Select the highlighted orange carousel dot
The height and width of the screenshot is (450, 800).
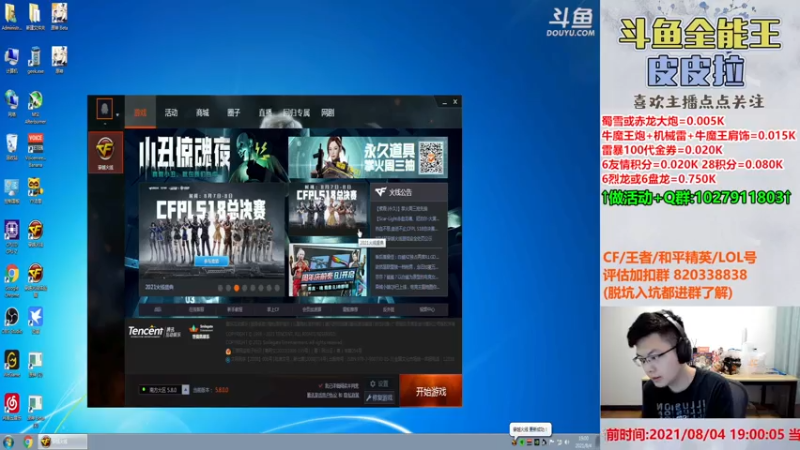237,288
